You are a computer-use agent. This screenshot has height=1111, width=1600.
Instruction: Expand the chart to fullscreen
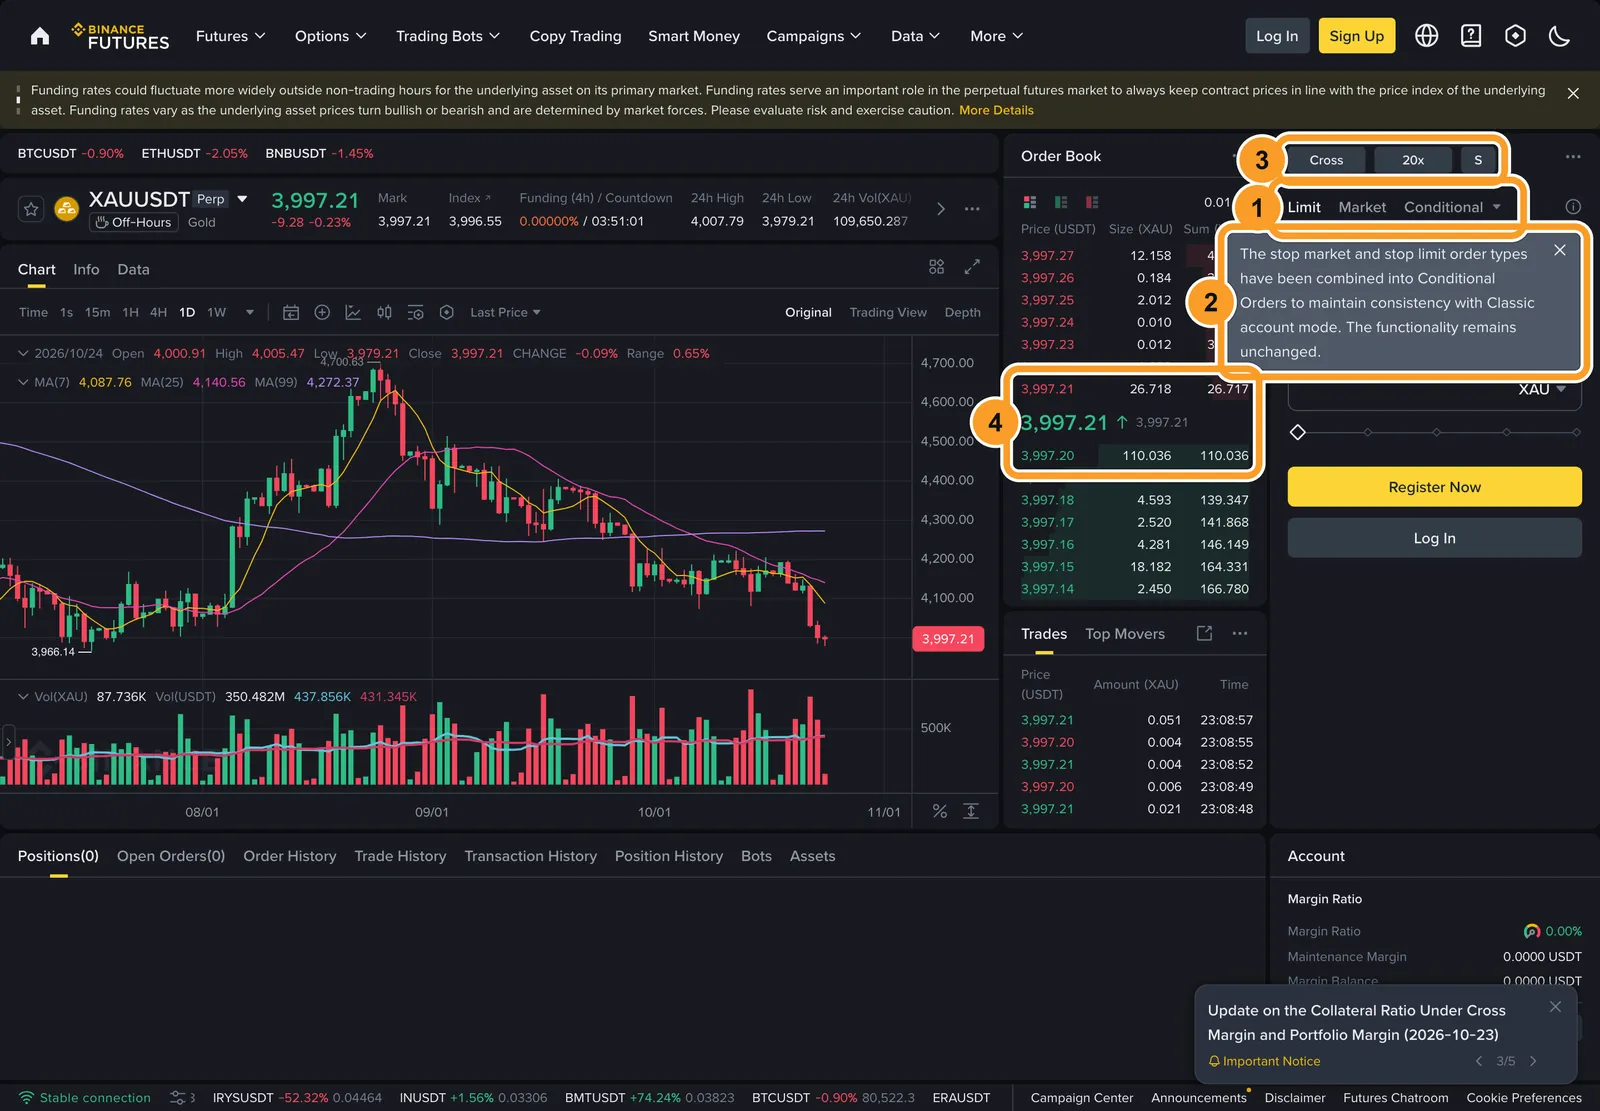(972, 267)
